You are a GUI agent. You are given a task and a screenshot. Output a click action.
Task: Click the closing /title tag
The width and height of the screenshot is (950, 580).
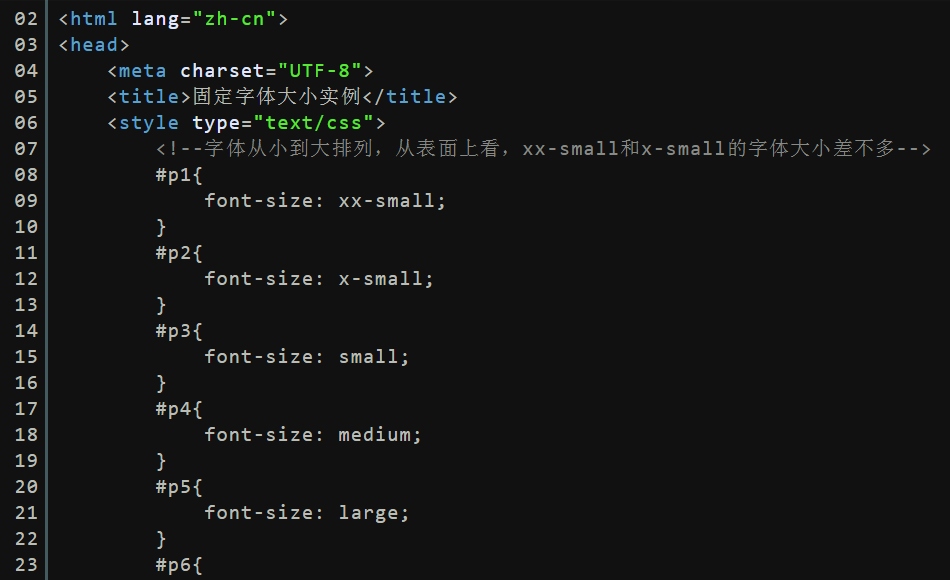[x=410, y=97]
